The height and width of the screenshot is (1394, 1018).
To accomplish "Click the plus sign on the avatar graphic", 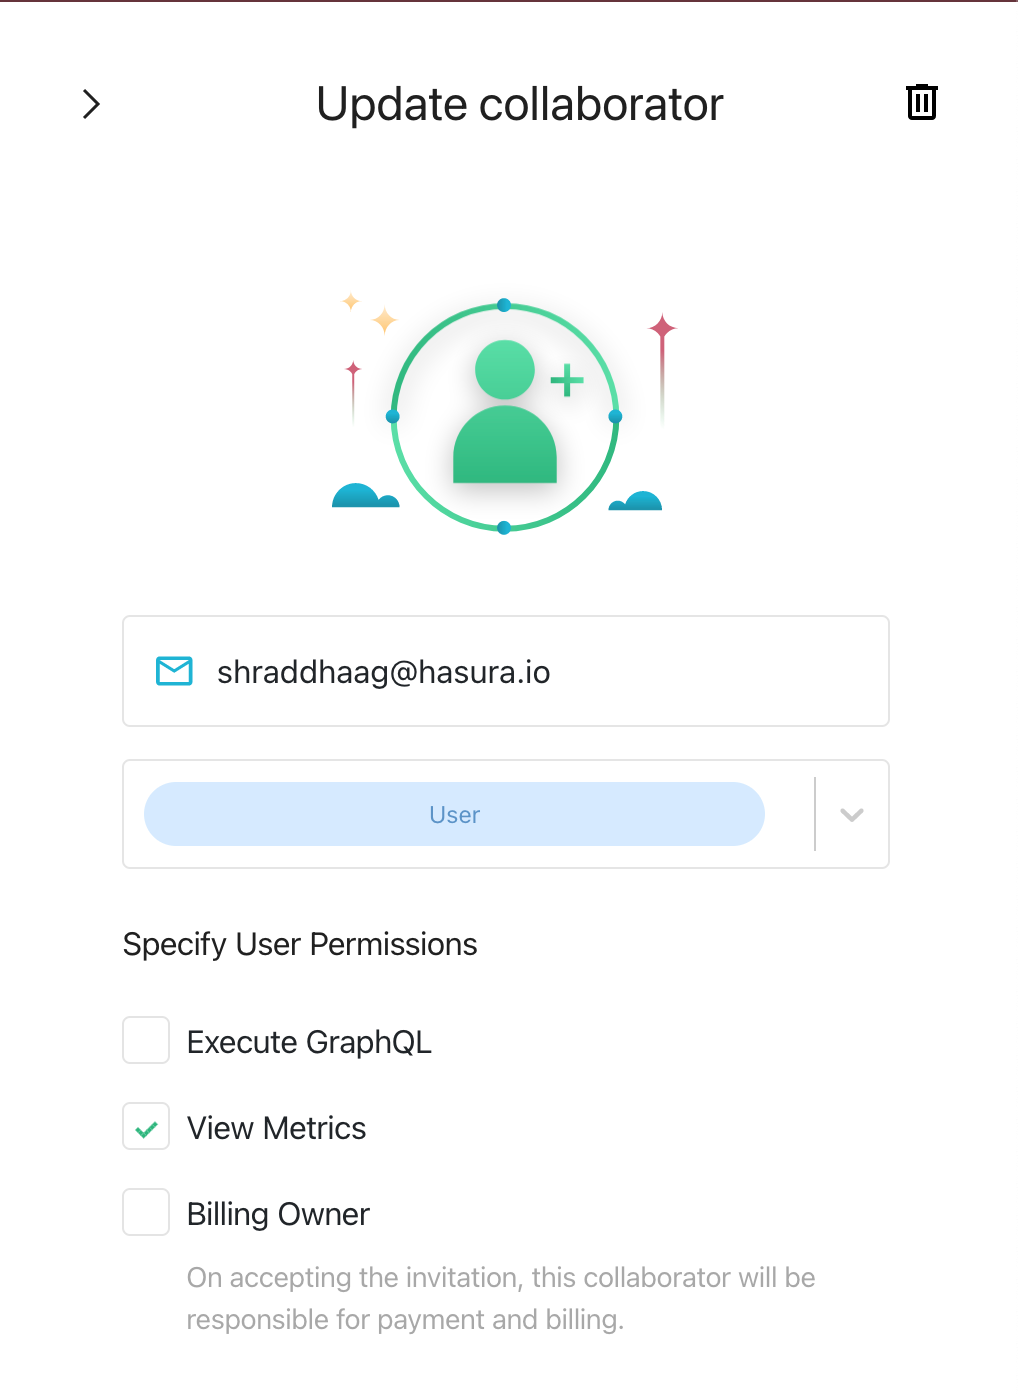I will point(566,380).
